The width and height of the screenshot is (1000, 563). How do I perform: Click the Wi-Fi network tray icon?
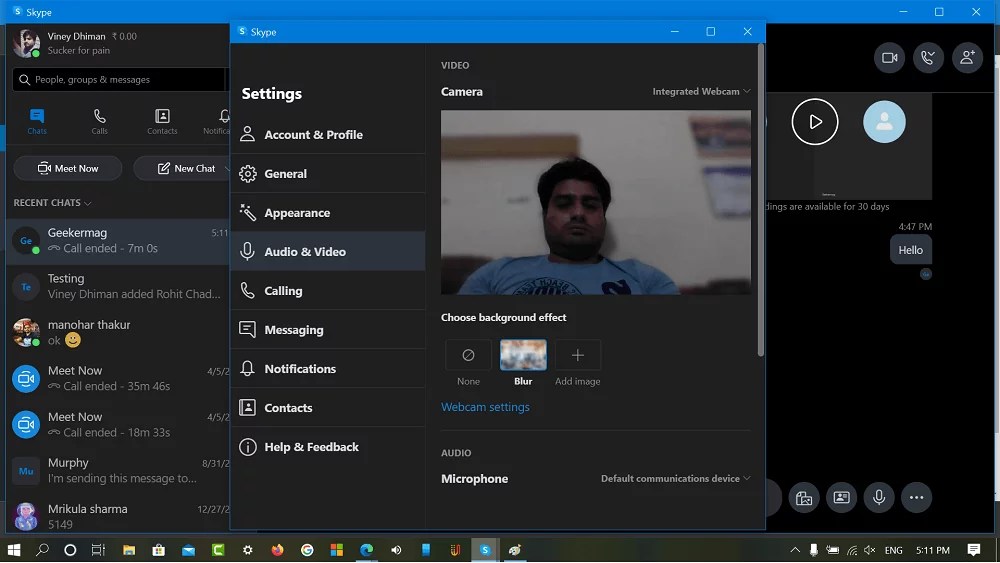pyautogui.click(x=851, y=550)
